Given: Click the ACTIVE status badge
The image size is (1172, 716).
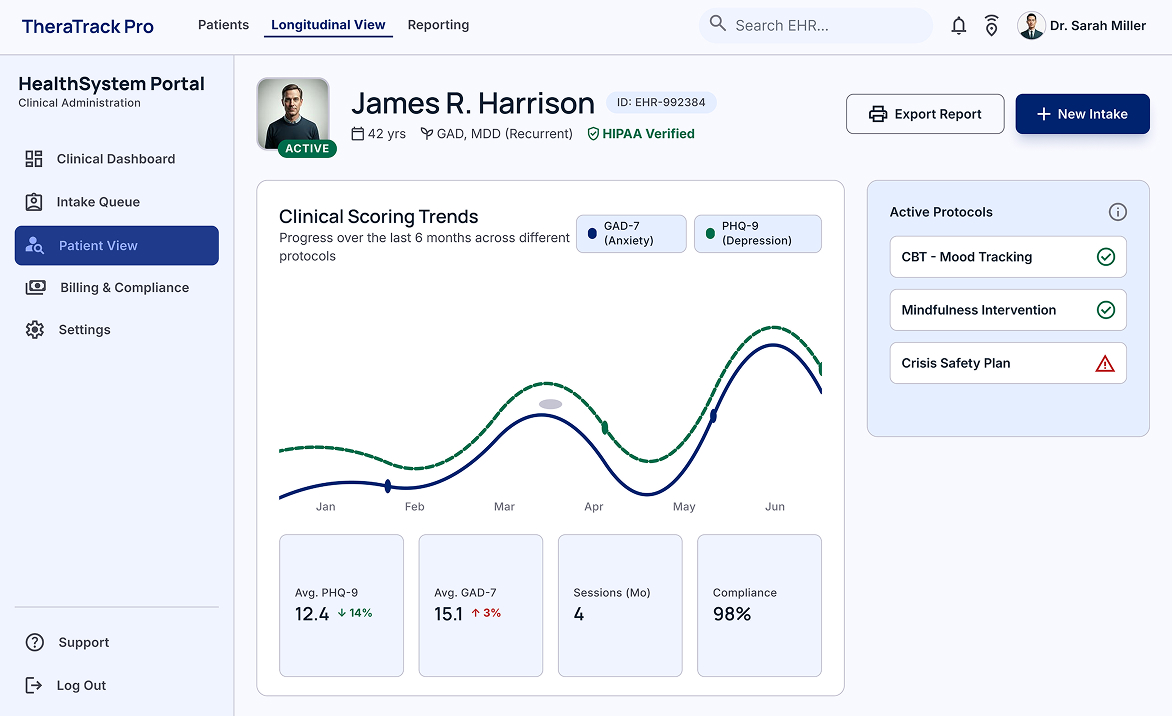Looking at the screenshot, I should pos(307,148).
